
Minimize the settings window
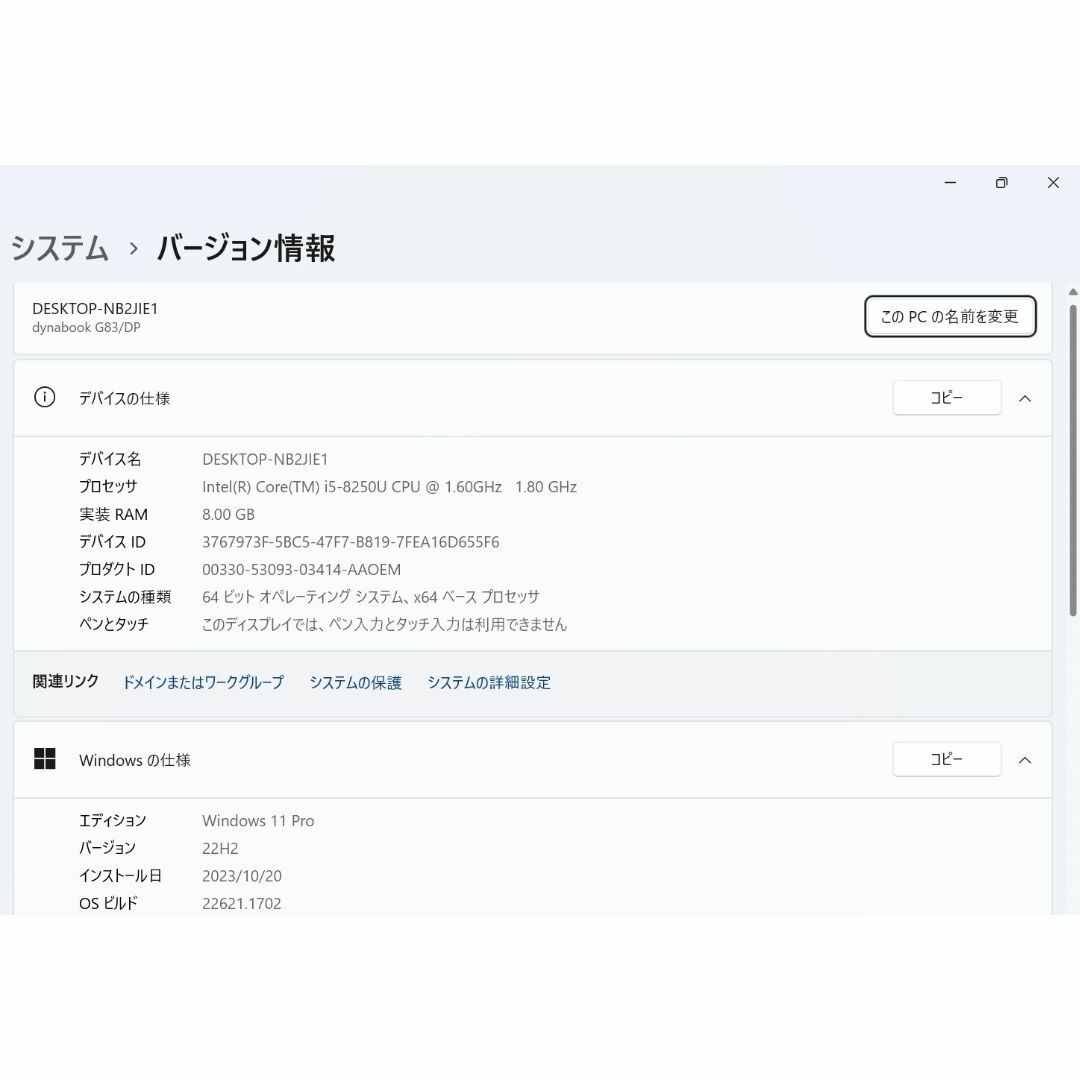coord(951,183)
